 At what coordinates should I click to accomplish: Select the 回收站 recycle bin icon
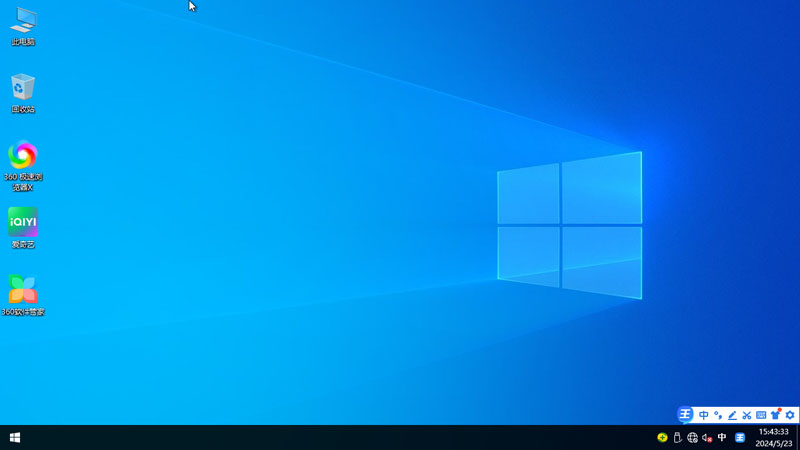click(x=23, y=94)
